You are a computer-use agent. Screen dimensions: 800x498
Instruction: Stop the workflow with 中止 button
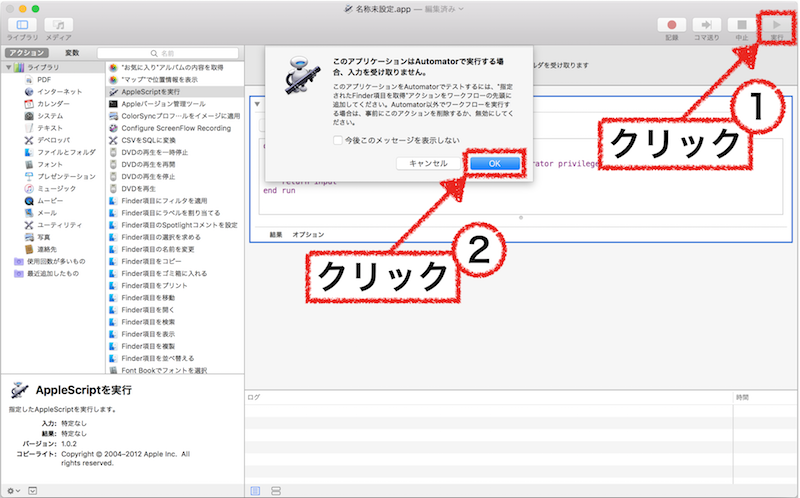pos(742,24)
